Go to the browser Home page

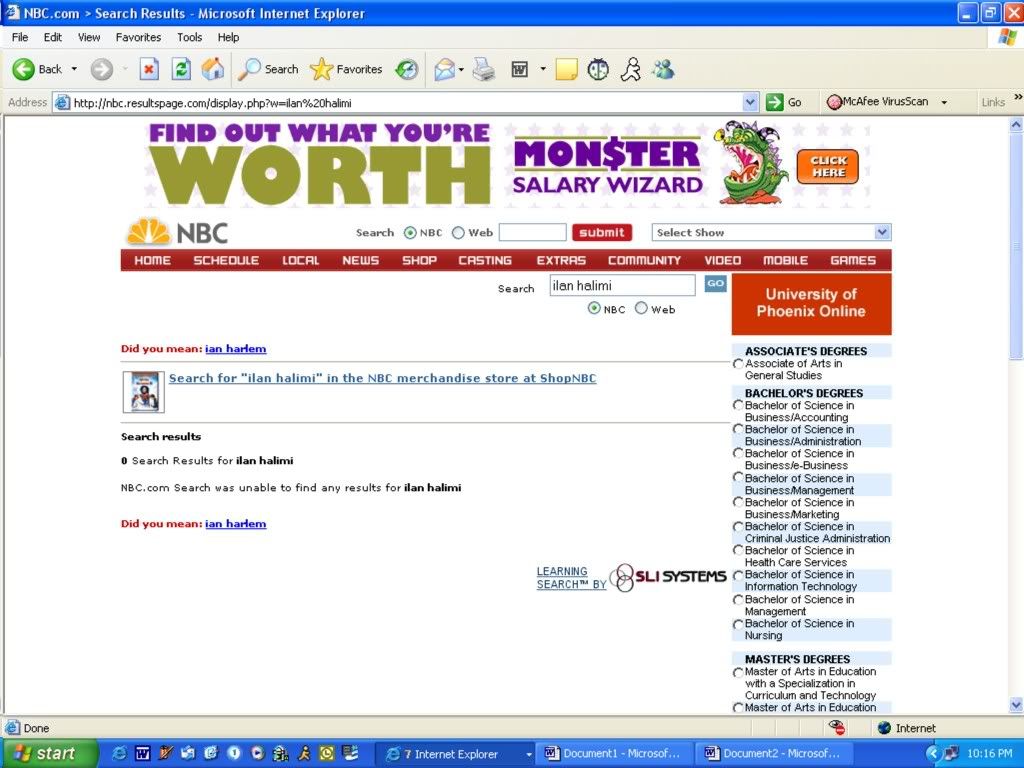[x=212, y=69]
